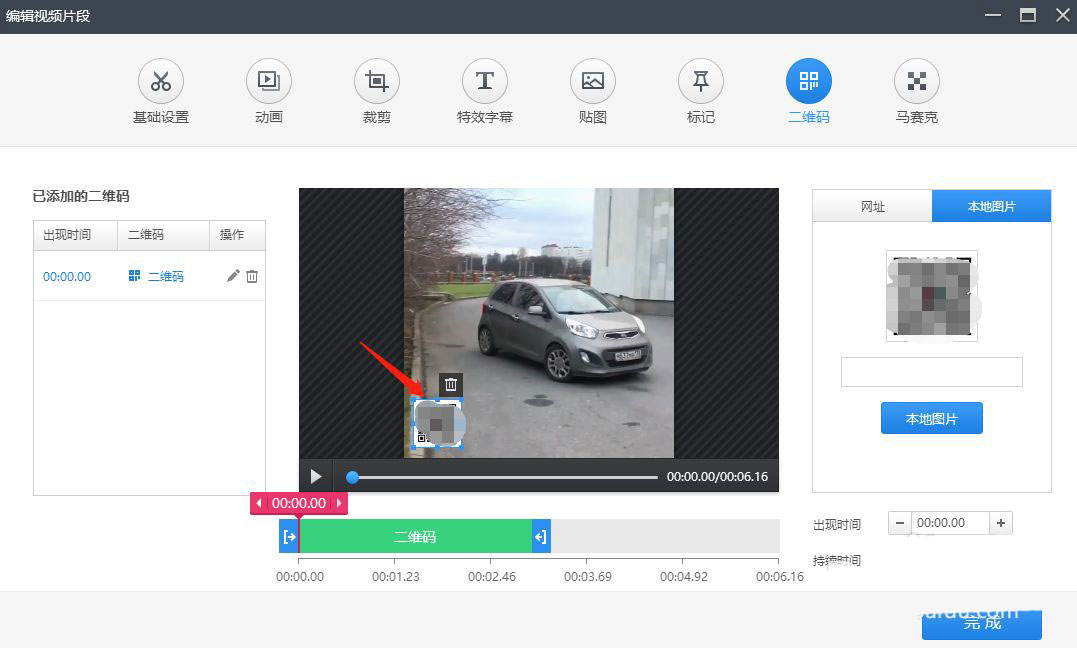Click the red playhead time marker 00:00.00
Screen dimensions: 1077x648
pyautogui.click(x=299, y=503)
